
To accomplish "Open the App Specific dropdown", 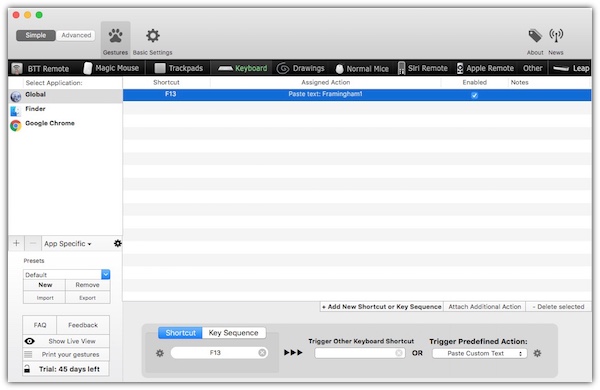I will (x=68, y=244).
